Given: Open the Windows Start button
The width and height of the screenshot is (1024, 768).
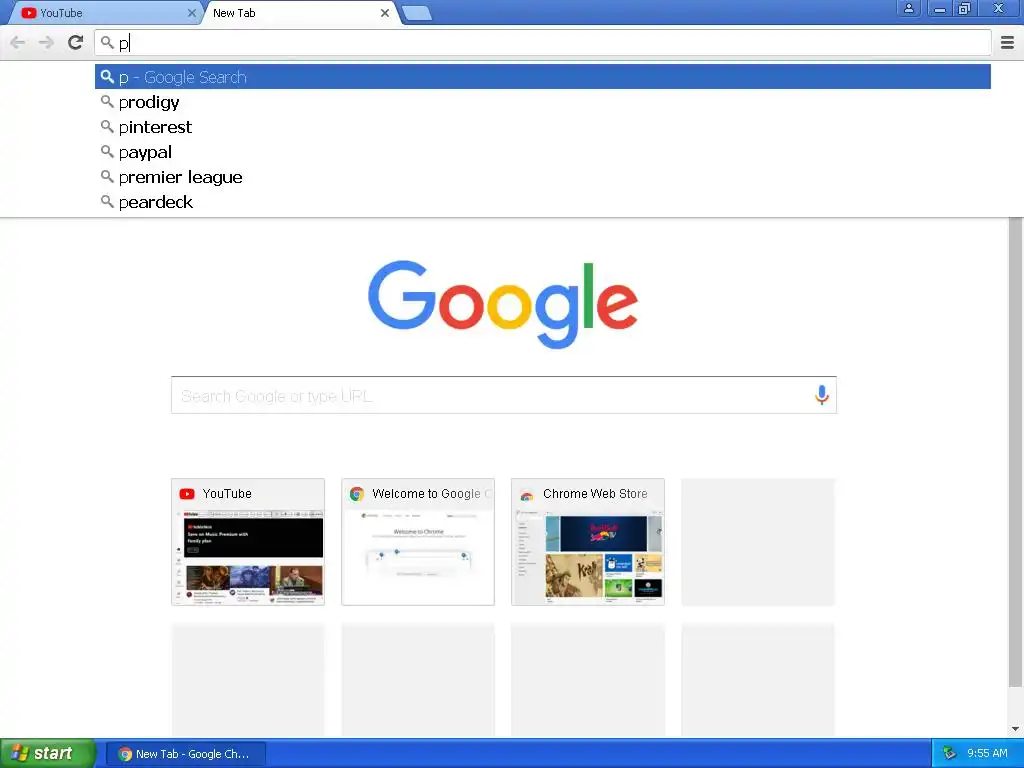Looking at the screenshot, I should 47,754.
